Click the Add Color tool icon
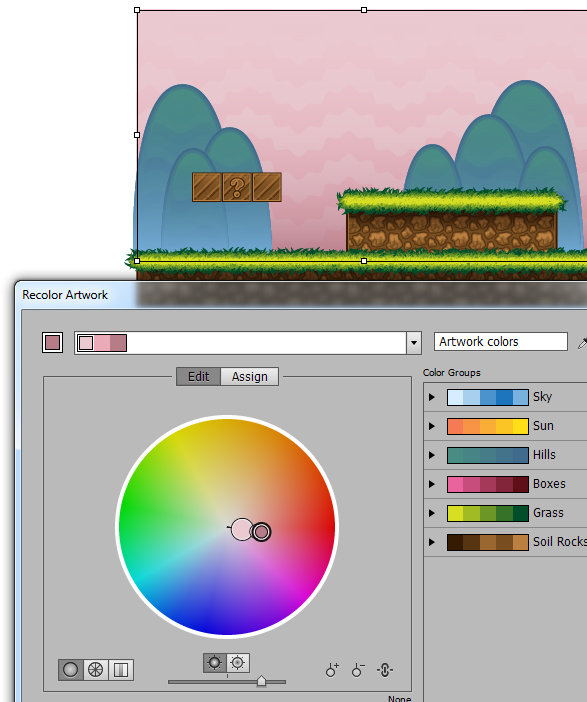 click(x=332, y=670)
